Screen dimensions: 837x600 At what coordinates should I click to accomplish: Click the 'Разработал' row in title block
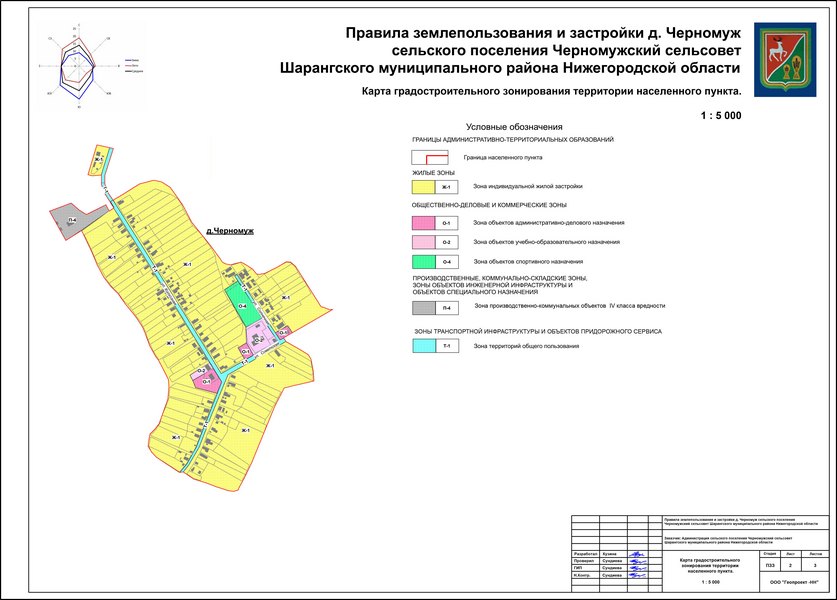pos(585,553)
